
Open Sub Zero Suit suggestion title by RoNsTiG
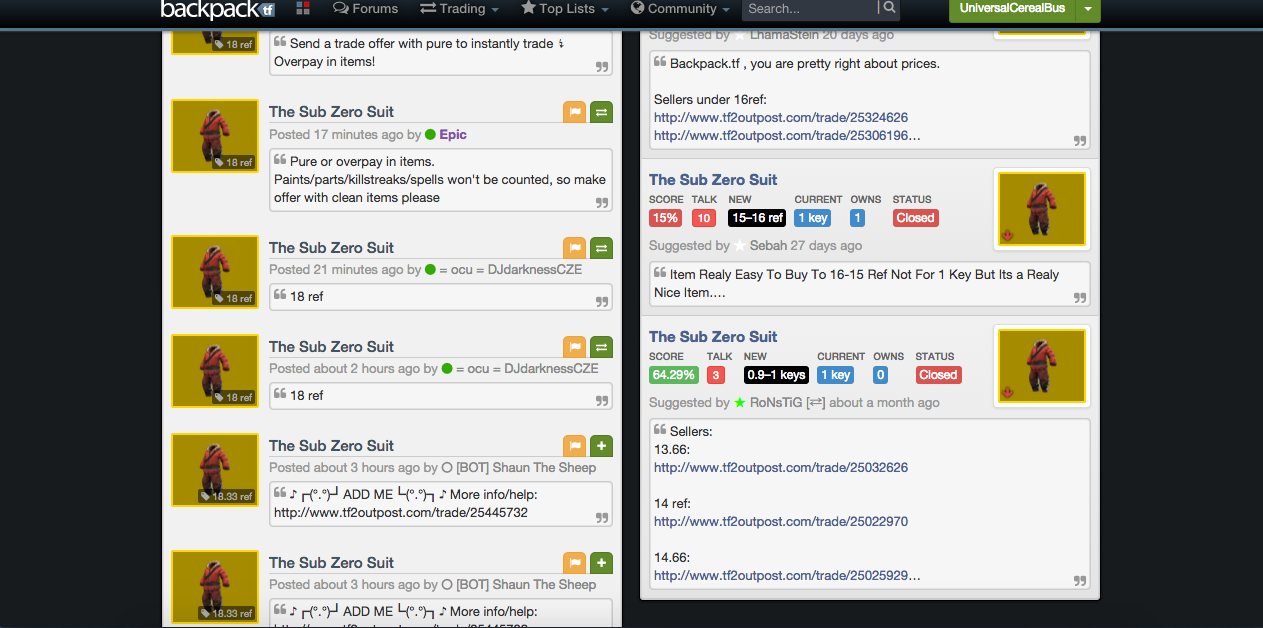(713, 337)
